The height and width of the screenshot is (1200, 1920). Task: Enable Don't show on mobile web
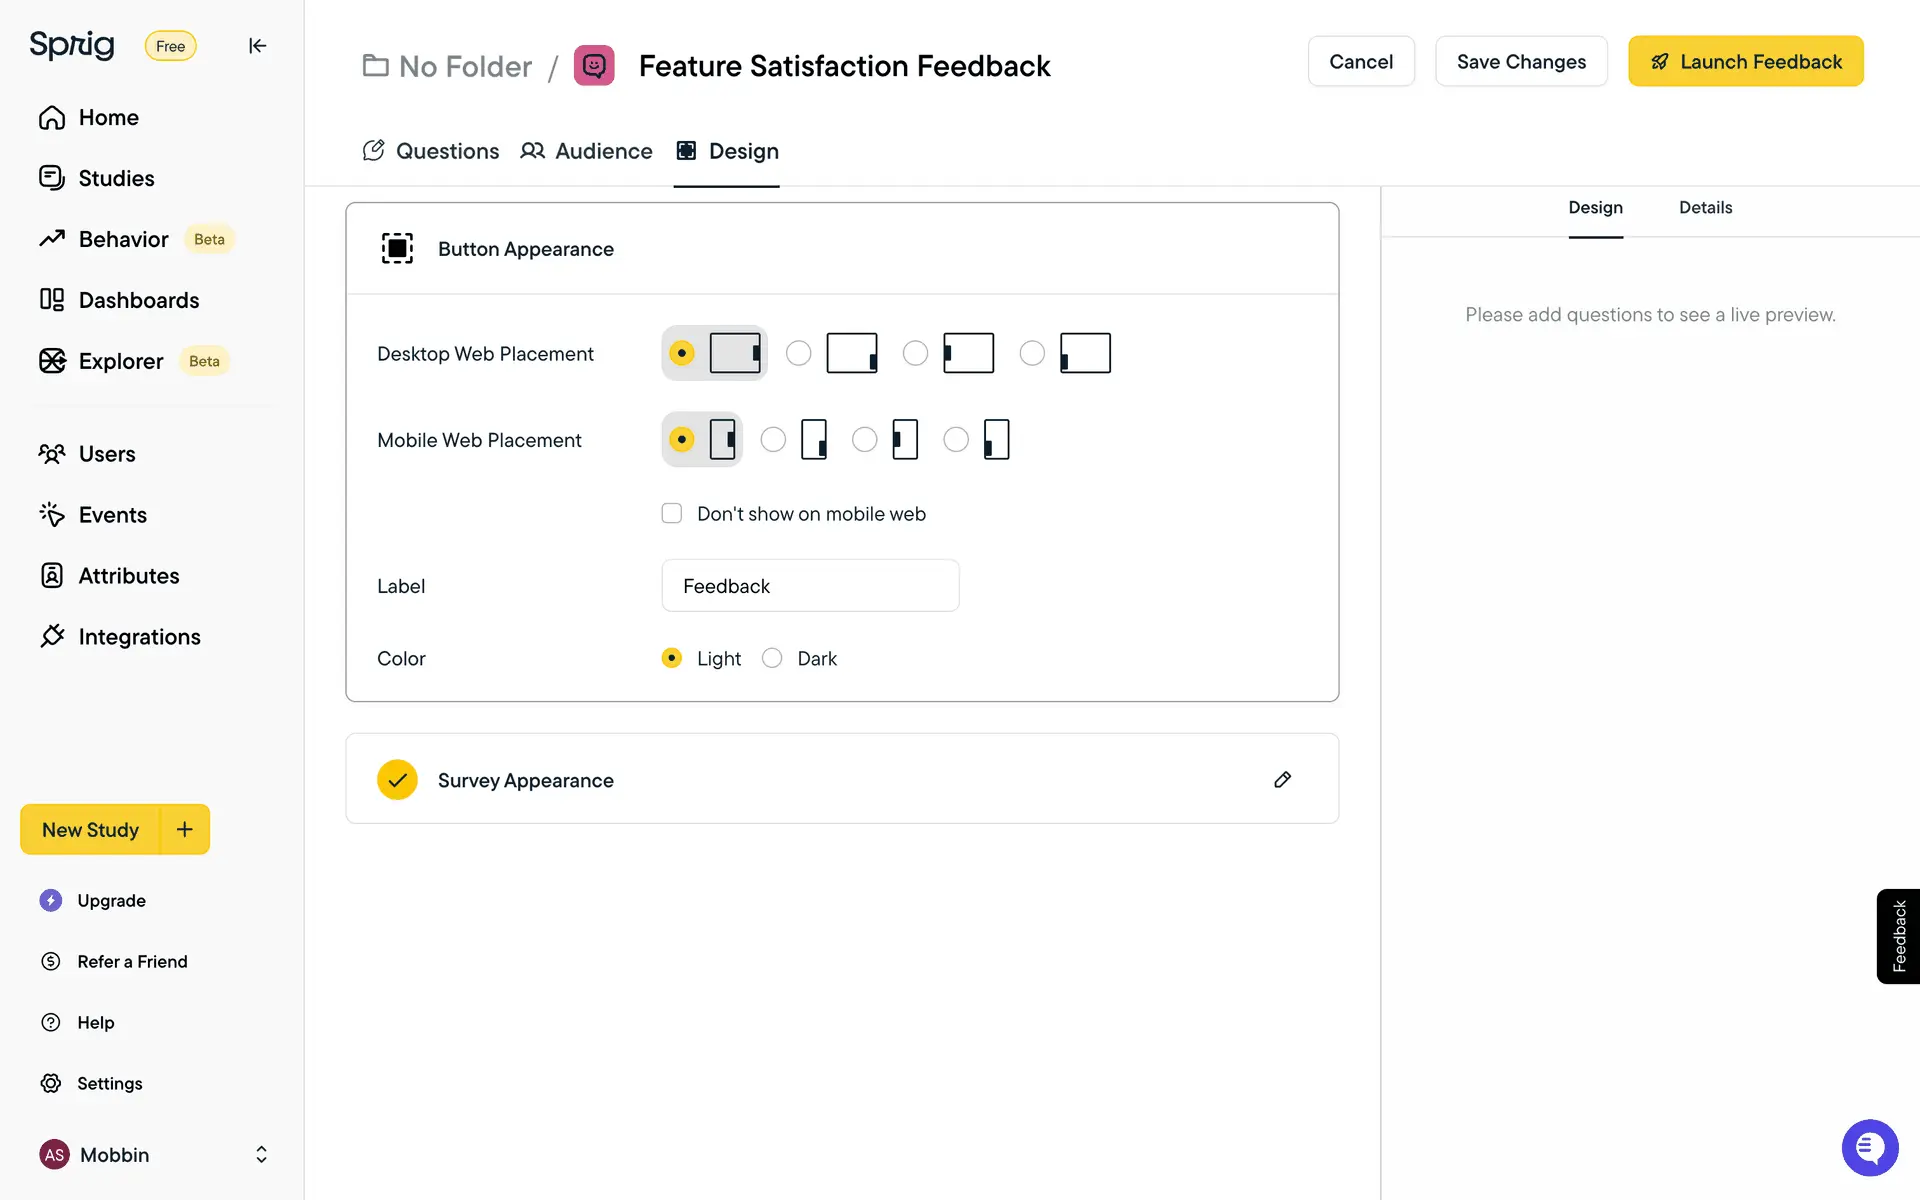[x=672, y=514]
